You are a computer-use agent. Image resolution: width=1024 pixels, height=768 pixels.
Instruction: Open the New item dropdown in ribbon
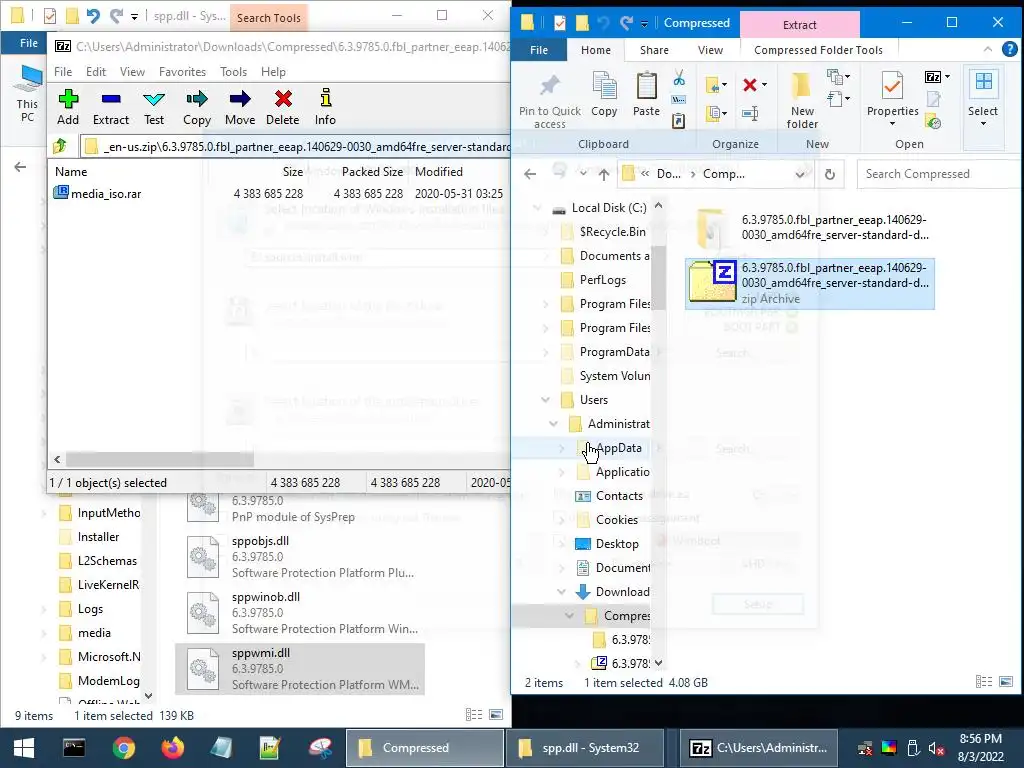[848, 77]
